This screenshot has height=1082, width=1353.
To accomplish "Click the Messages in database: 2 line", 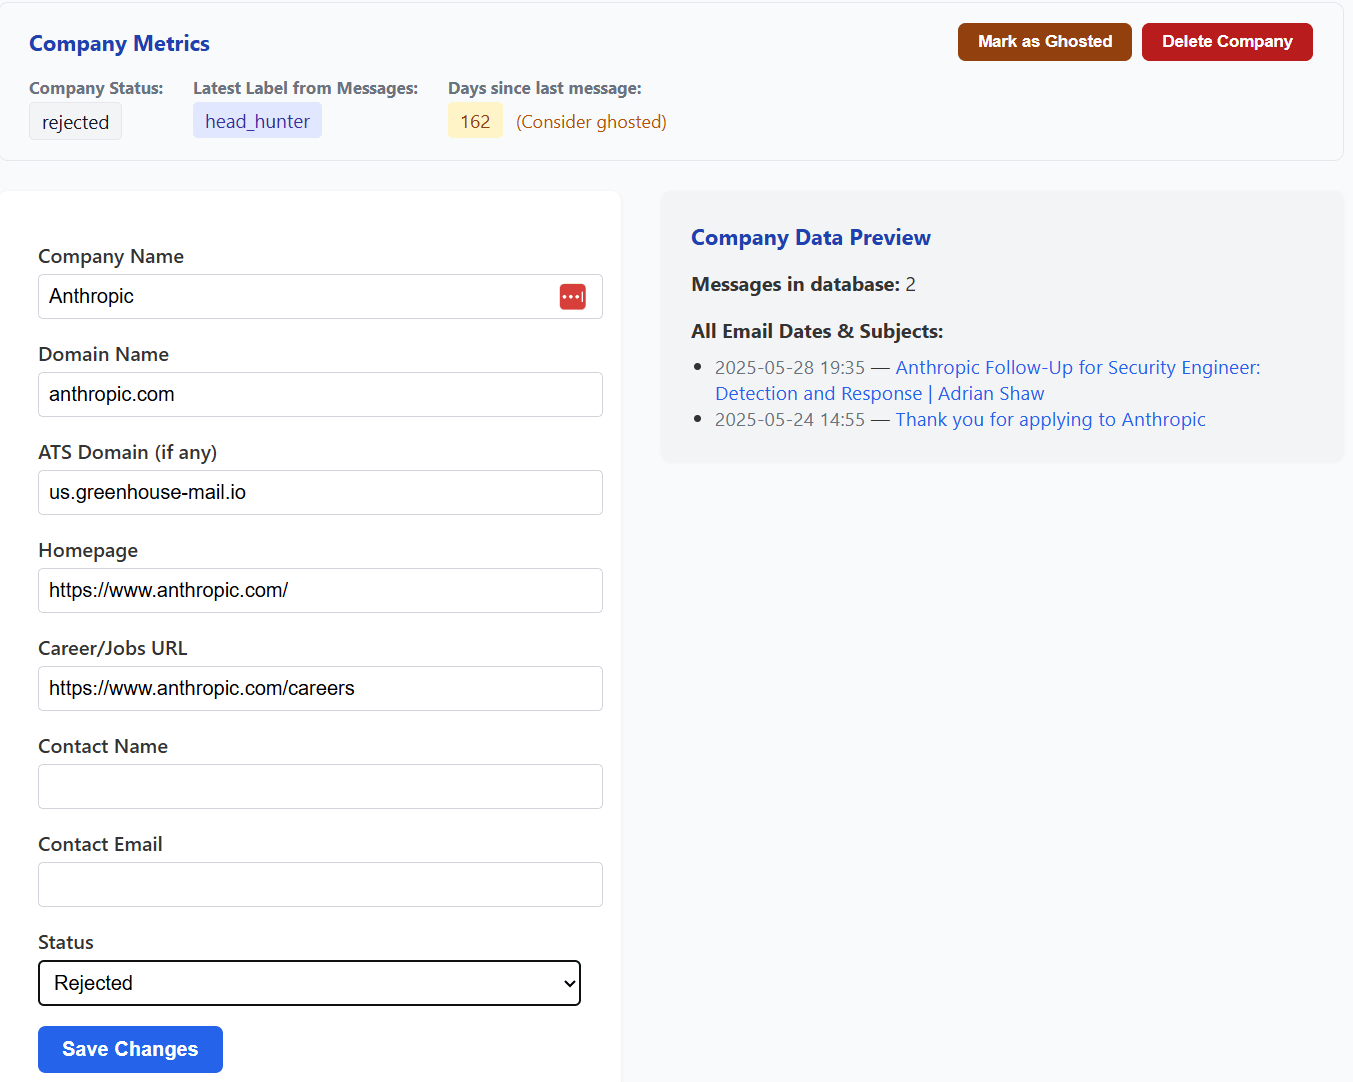I will [x=803, y=285].
